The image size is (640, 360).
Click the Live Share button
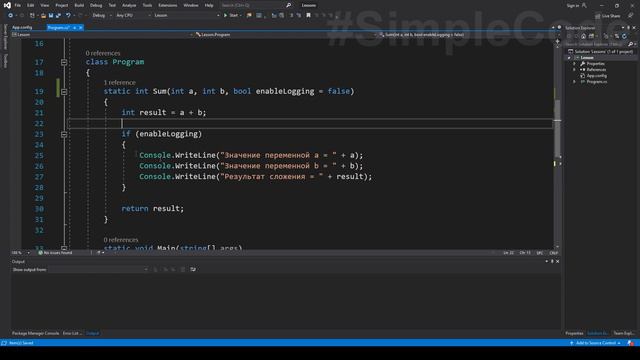pyautogui.click(x=608, y=16)
